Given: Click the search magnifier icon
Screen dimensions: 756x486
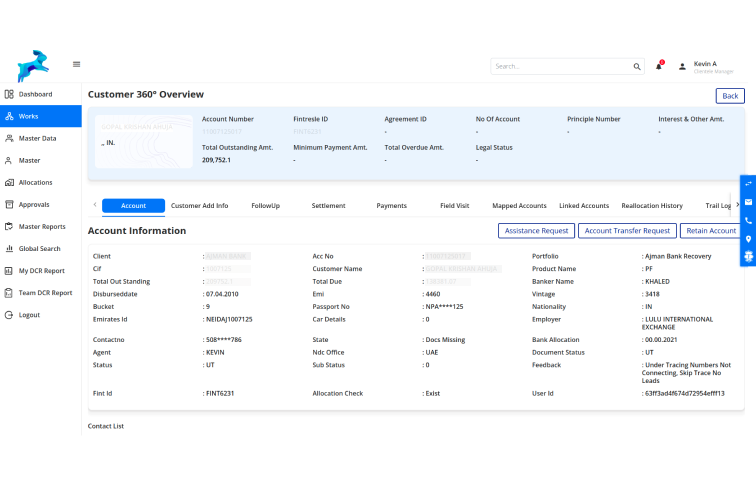Looking at the screenshot, I should click(637, 67).
